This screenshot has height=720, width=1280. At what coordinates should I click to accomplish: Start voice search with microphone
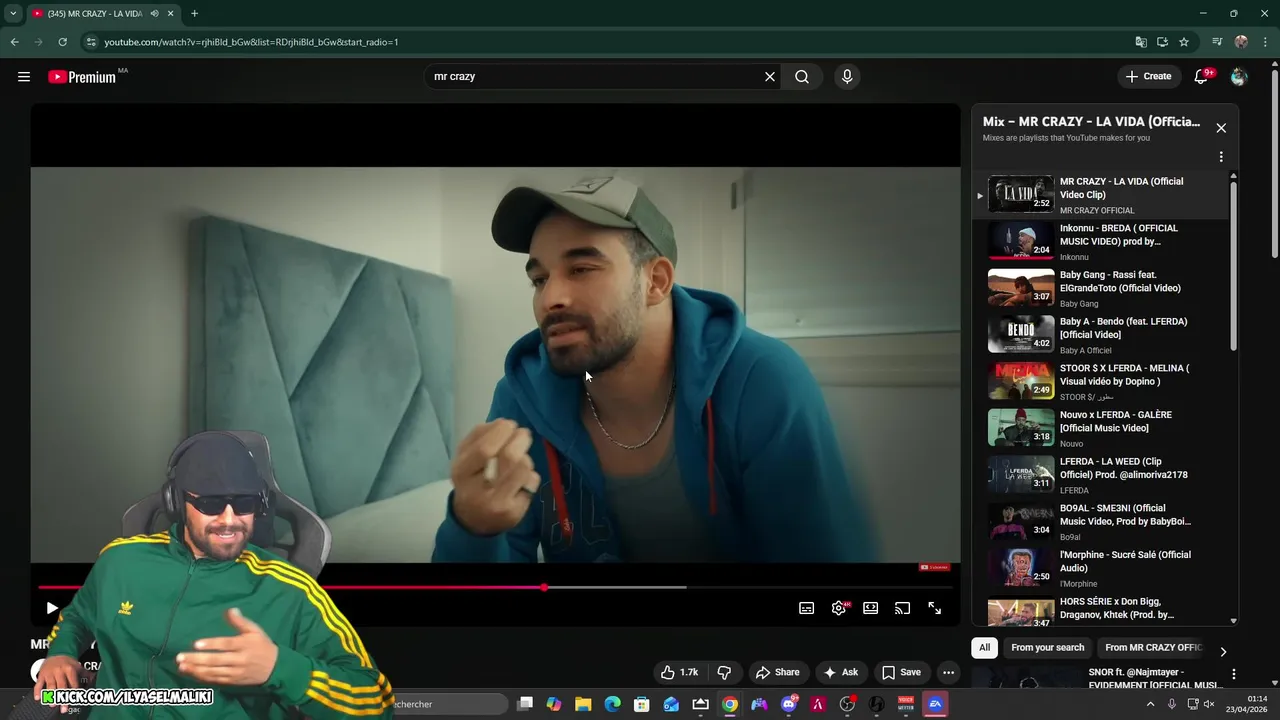pos(847,77)
